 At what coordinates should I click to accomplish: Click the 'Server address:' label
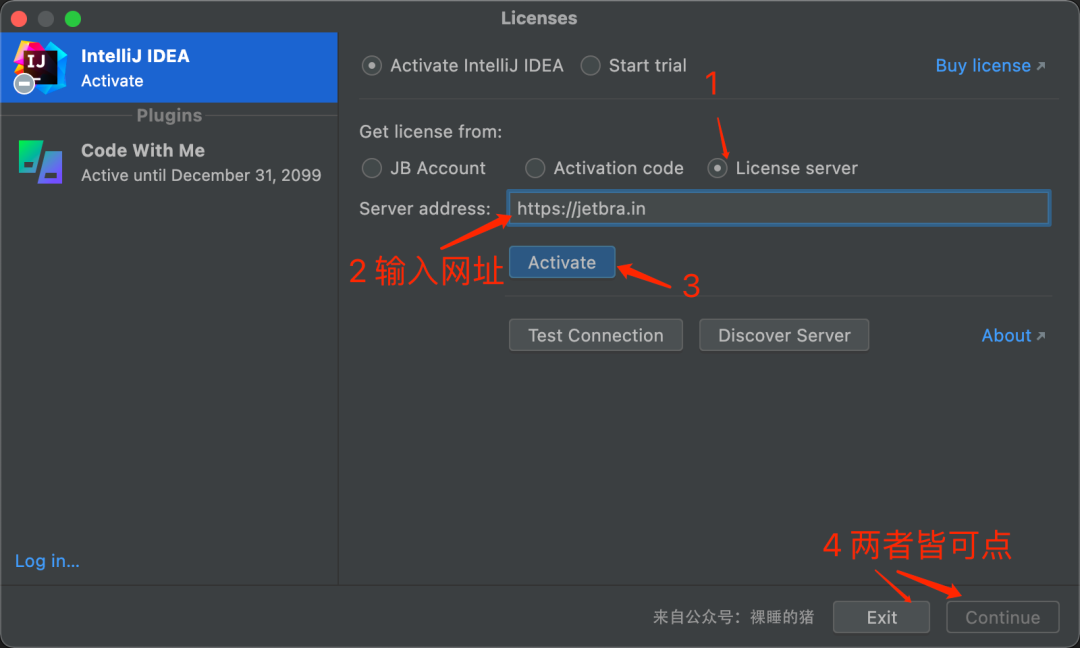click(x=425, y=209)
